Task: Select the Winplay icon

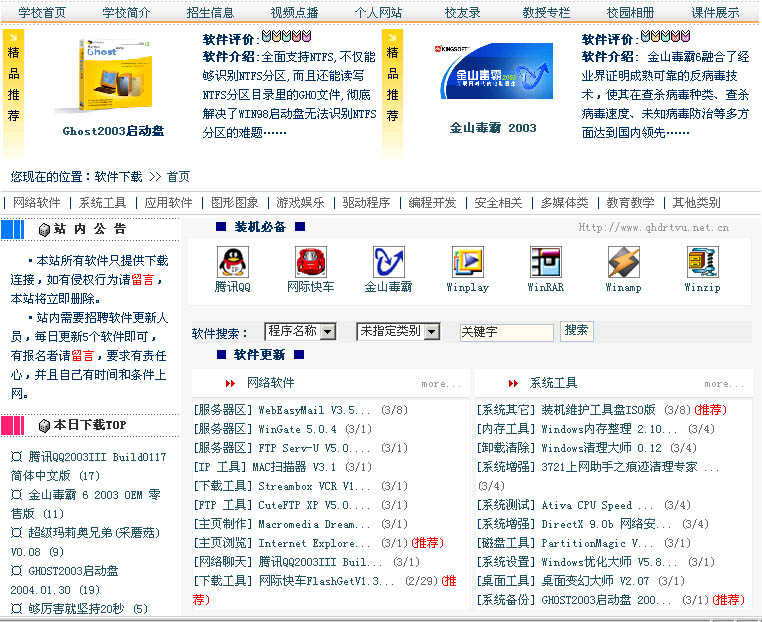Action: click(468, 262)
